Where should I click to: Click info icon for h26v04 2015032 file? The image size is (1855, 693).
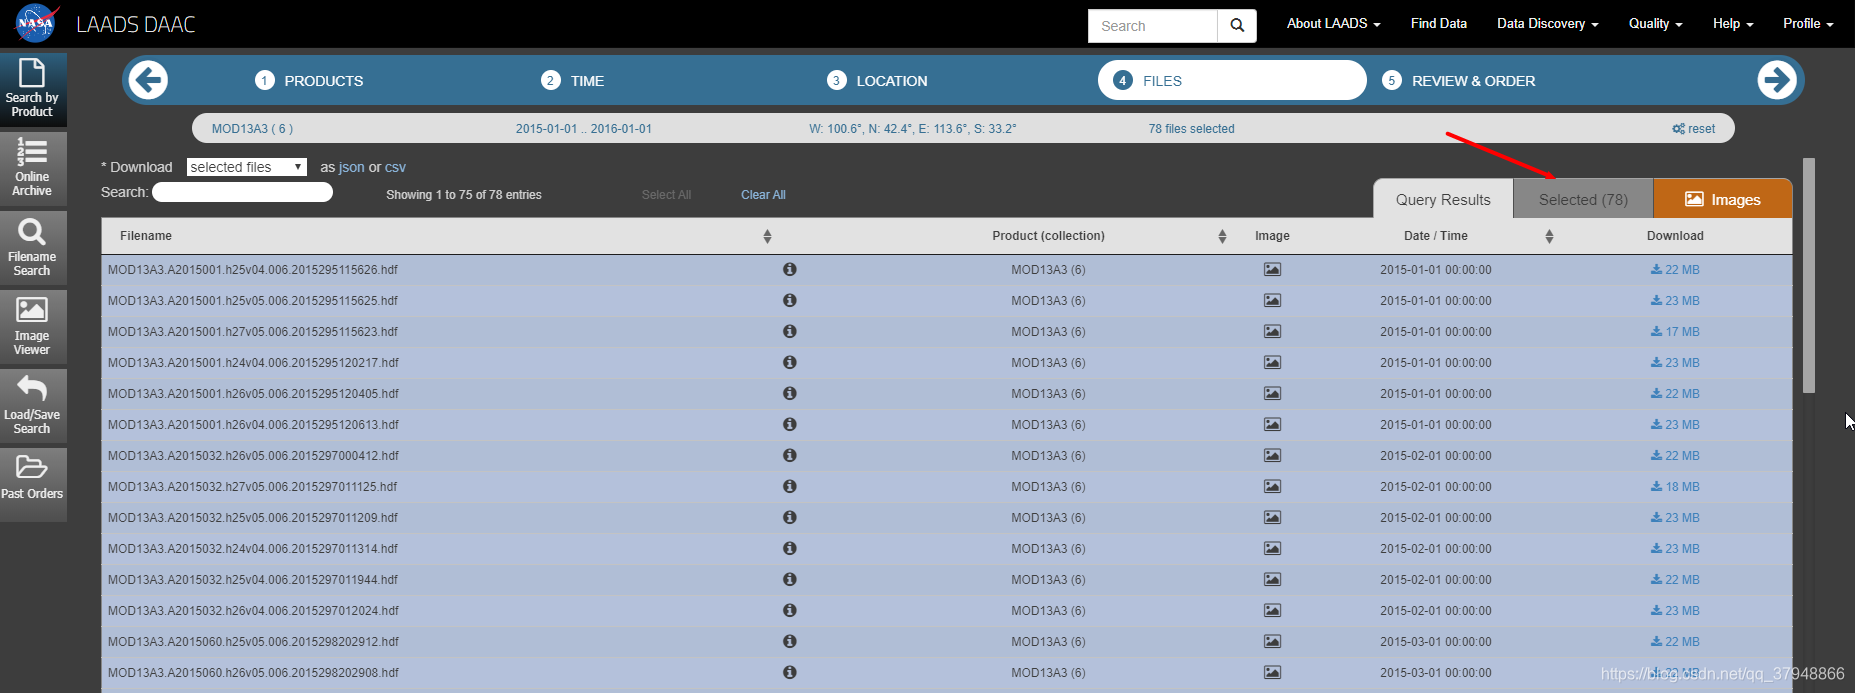click(789, 610)
